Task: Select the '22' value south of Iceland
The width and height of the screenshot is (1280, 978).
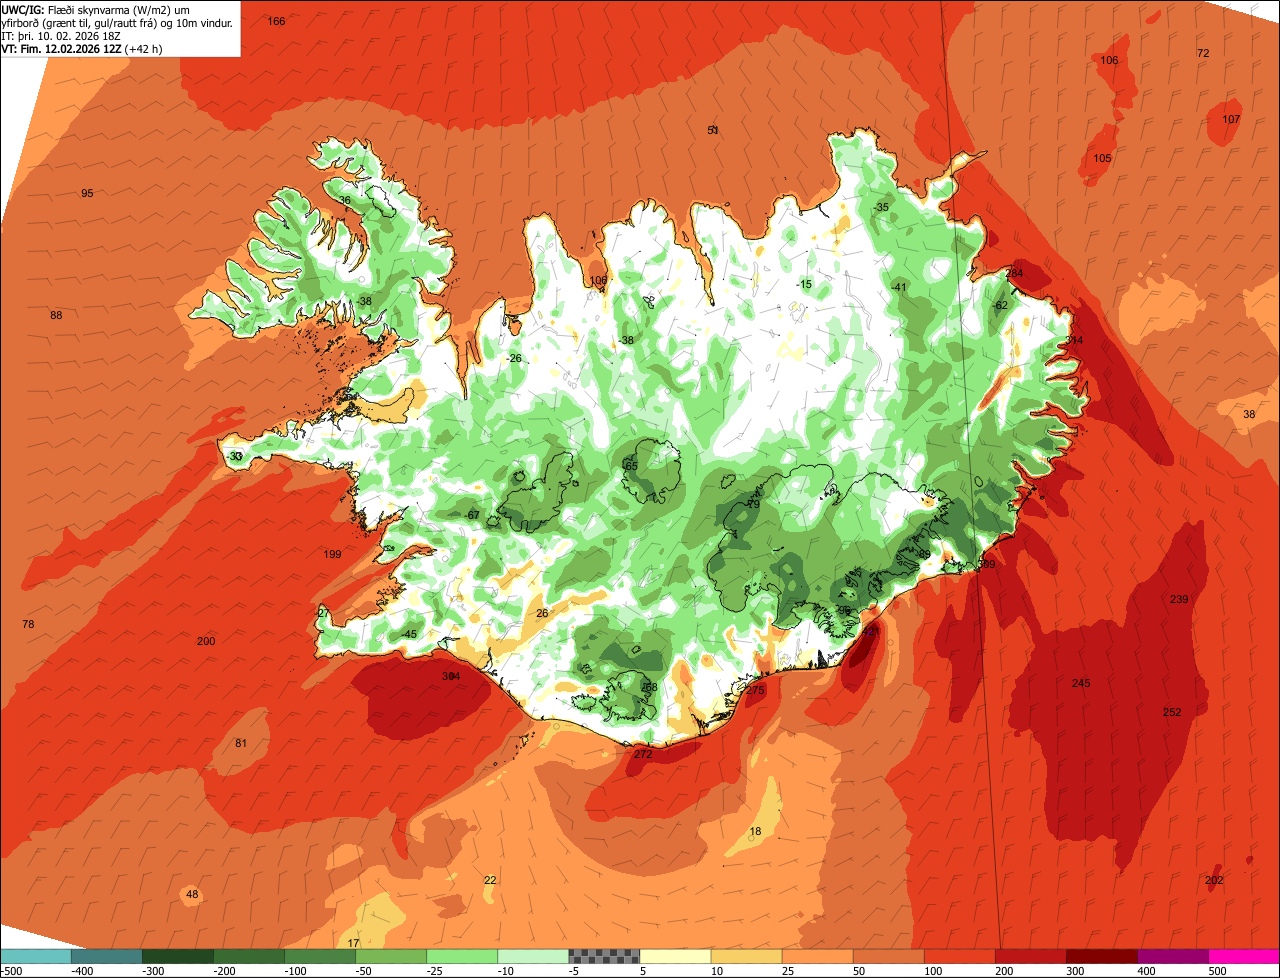Action: (490, 880)
